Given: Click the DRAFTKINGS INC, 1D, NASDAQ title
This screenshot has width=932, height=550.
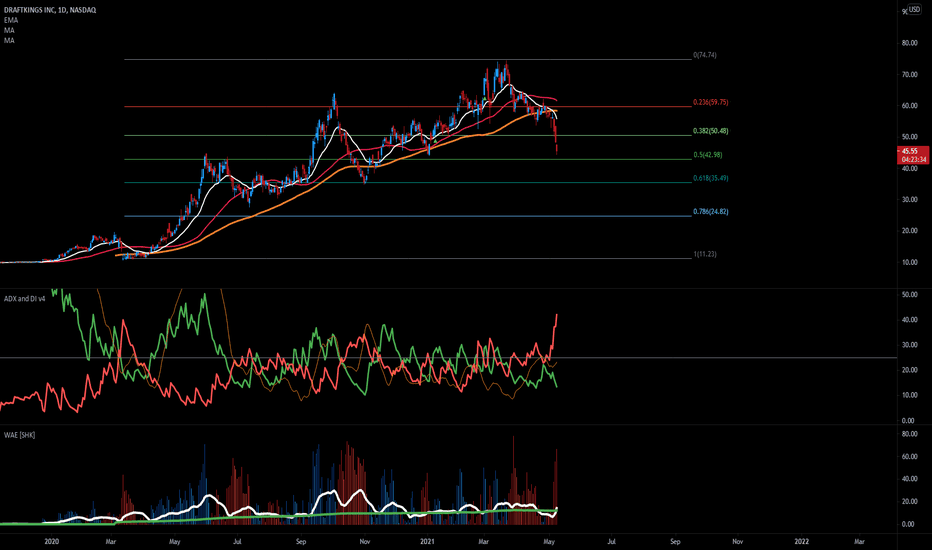Looking at the screenshot, I should coord(50,10).
